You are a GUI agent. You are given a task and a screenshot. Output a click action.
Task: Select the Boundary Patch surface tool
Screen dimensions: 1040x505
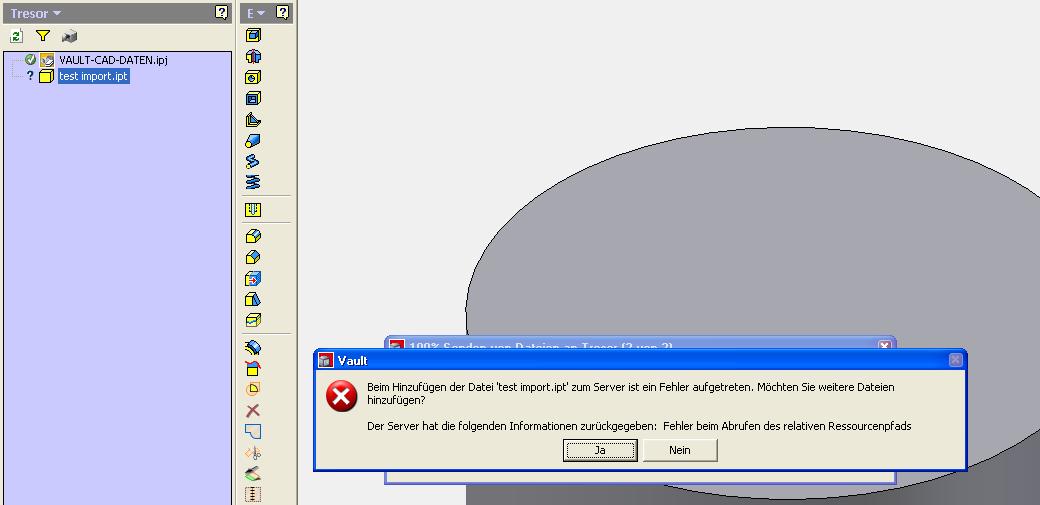(253, 432)
